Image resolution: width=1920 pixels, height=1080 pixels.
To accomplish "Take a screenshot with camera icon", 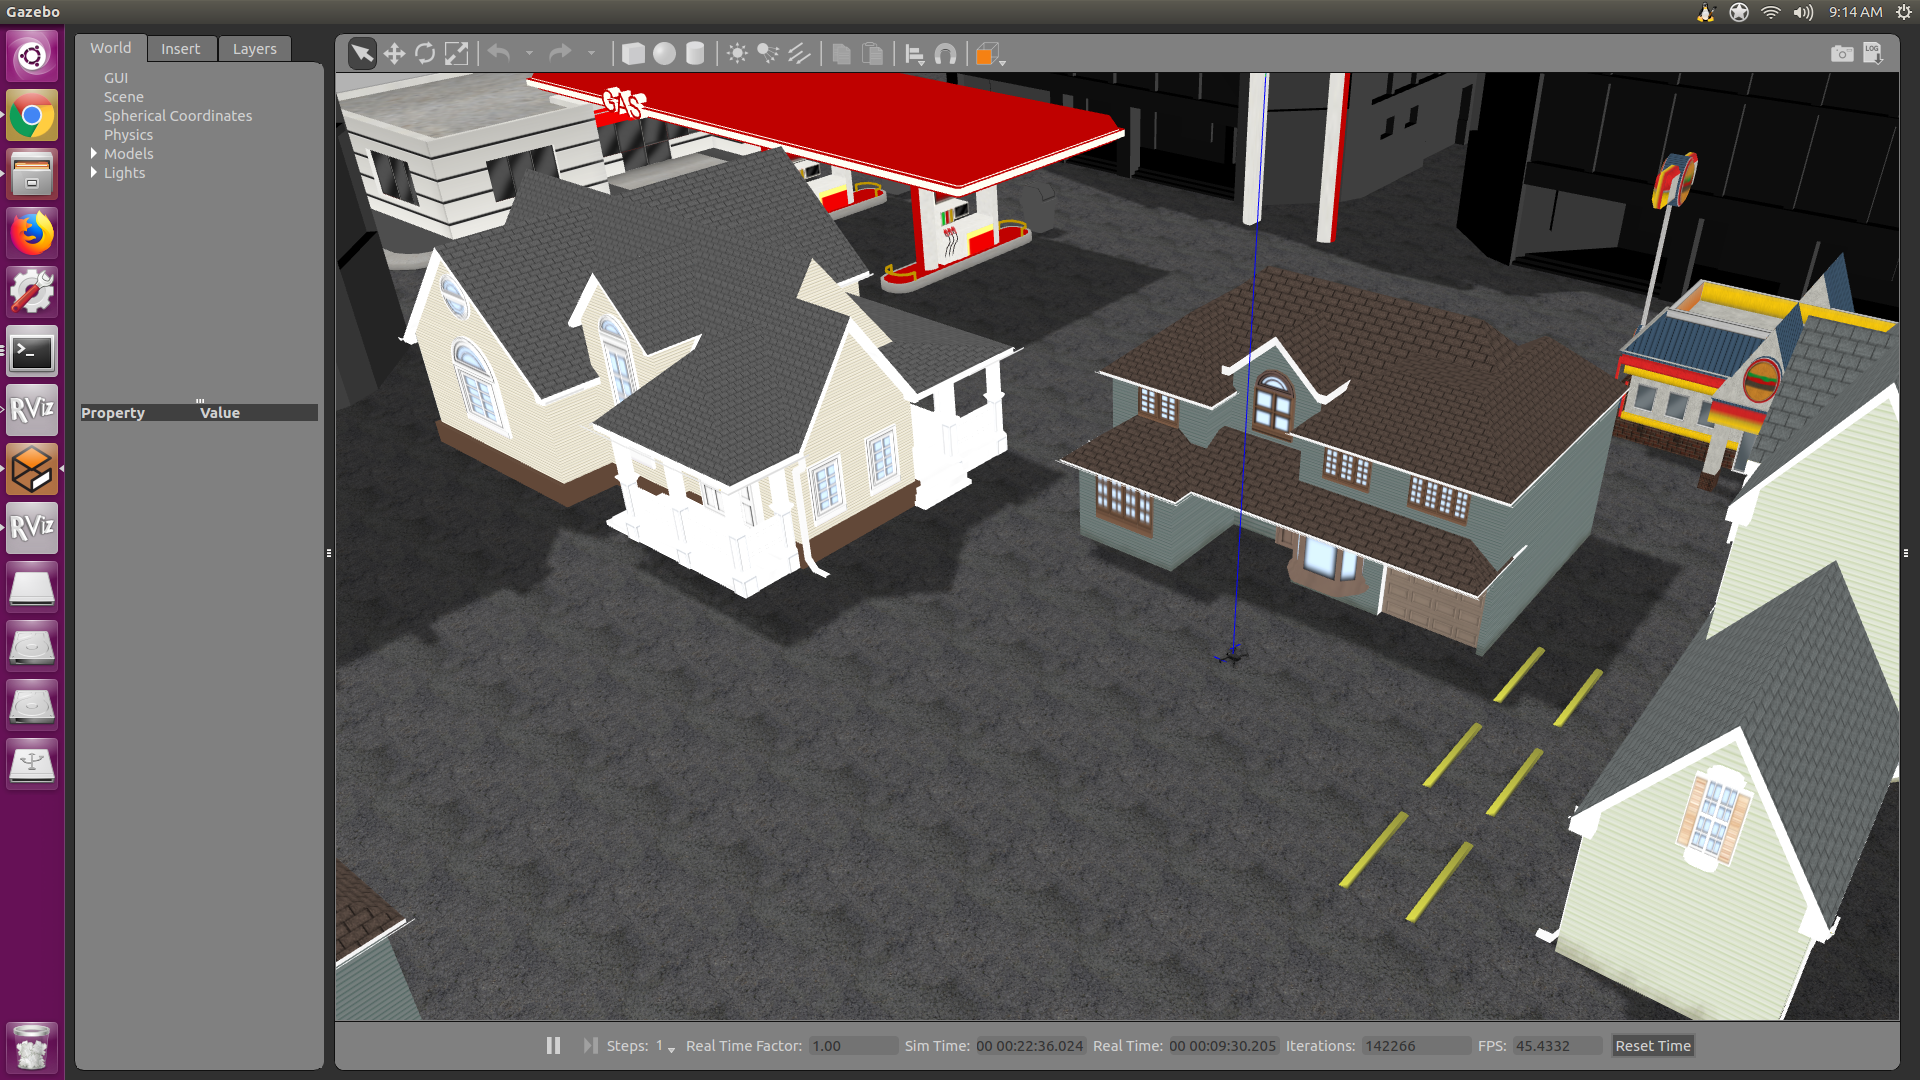I will pos(1841,54).
